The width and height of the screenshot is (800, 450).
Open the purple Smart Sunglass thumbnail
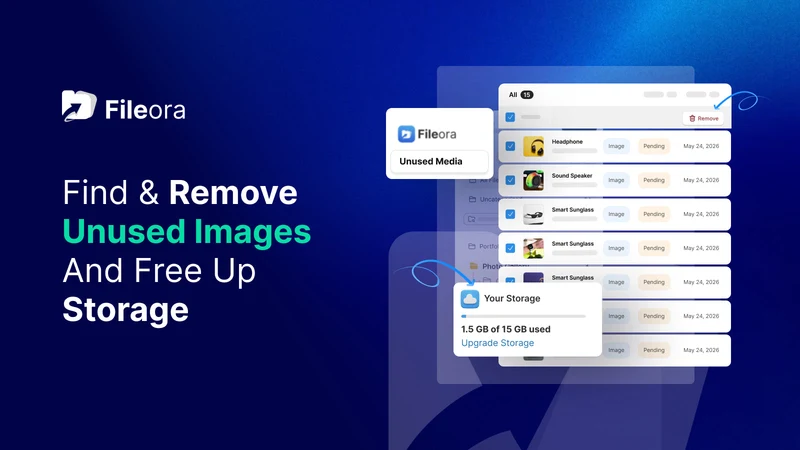click(533, 278)
